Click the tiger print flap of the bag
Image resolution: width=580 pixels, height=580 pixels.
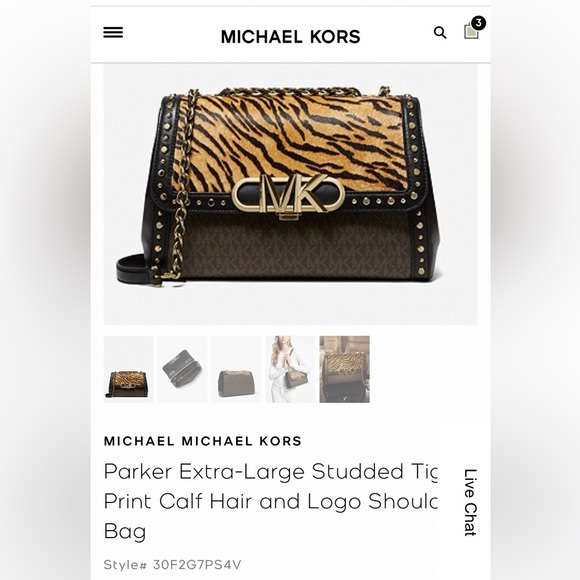[x=290, y=142]
